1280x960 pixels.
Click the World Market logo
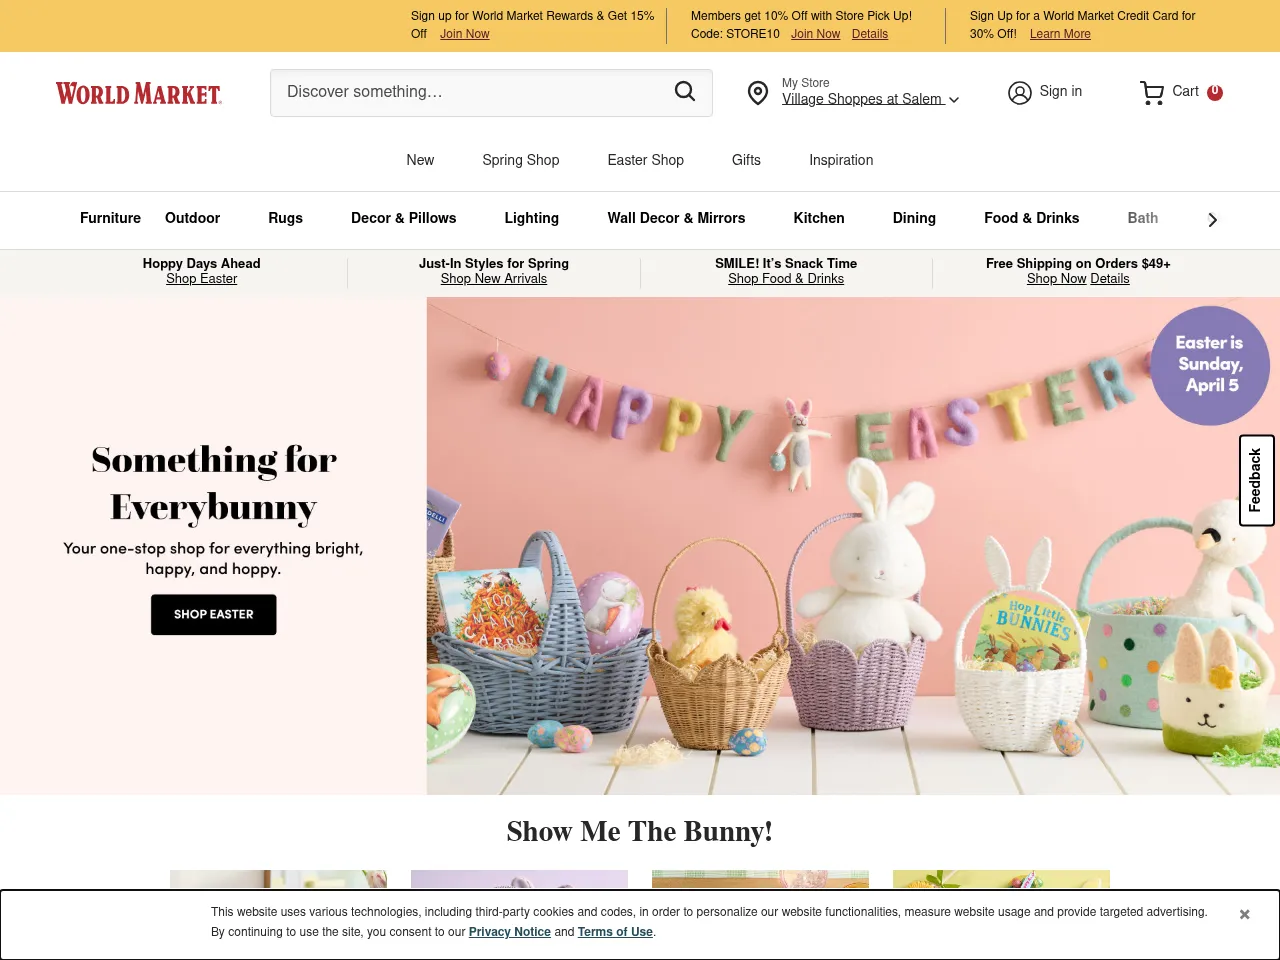point(139,94)
